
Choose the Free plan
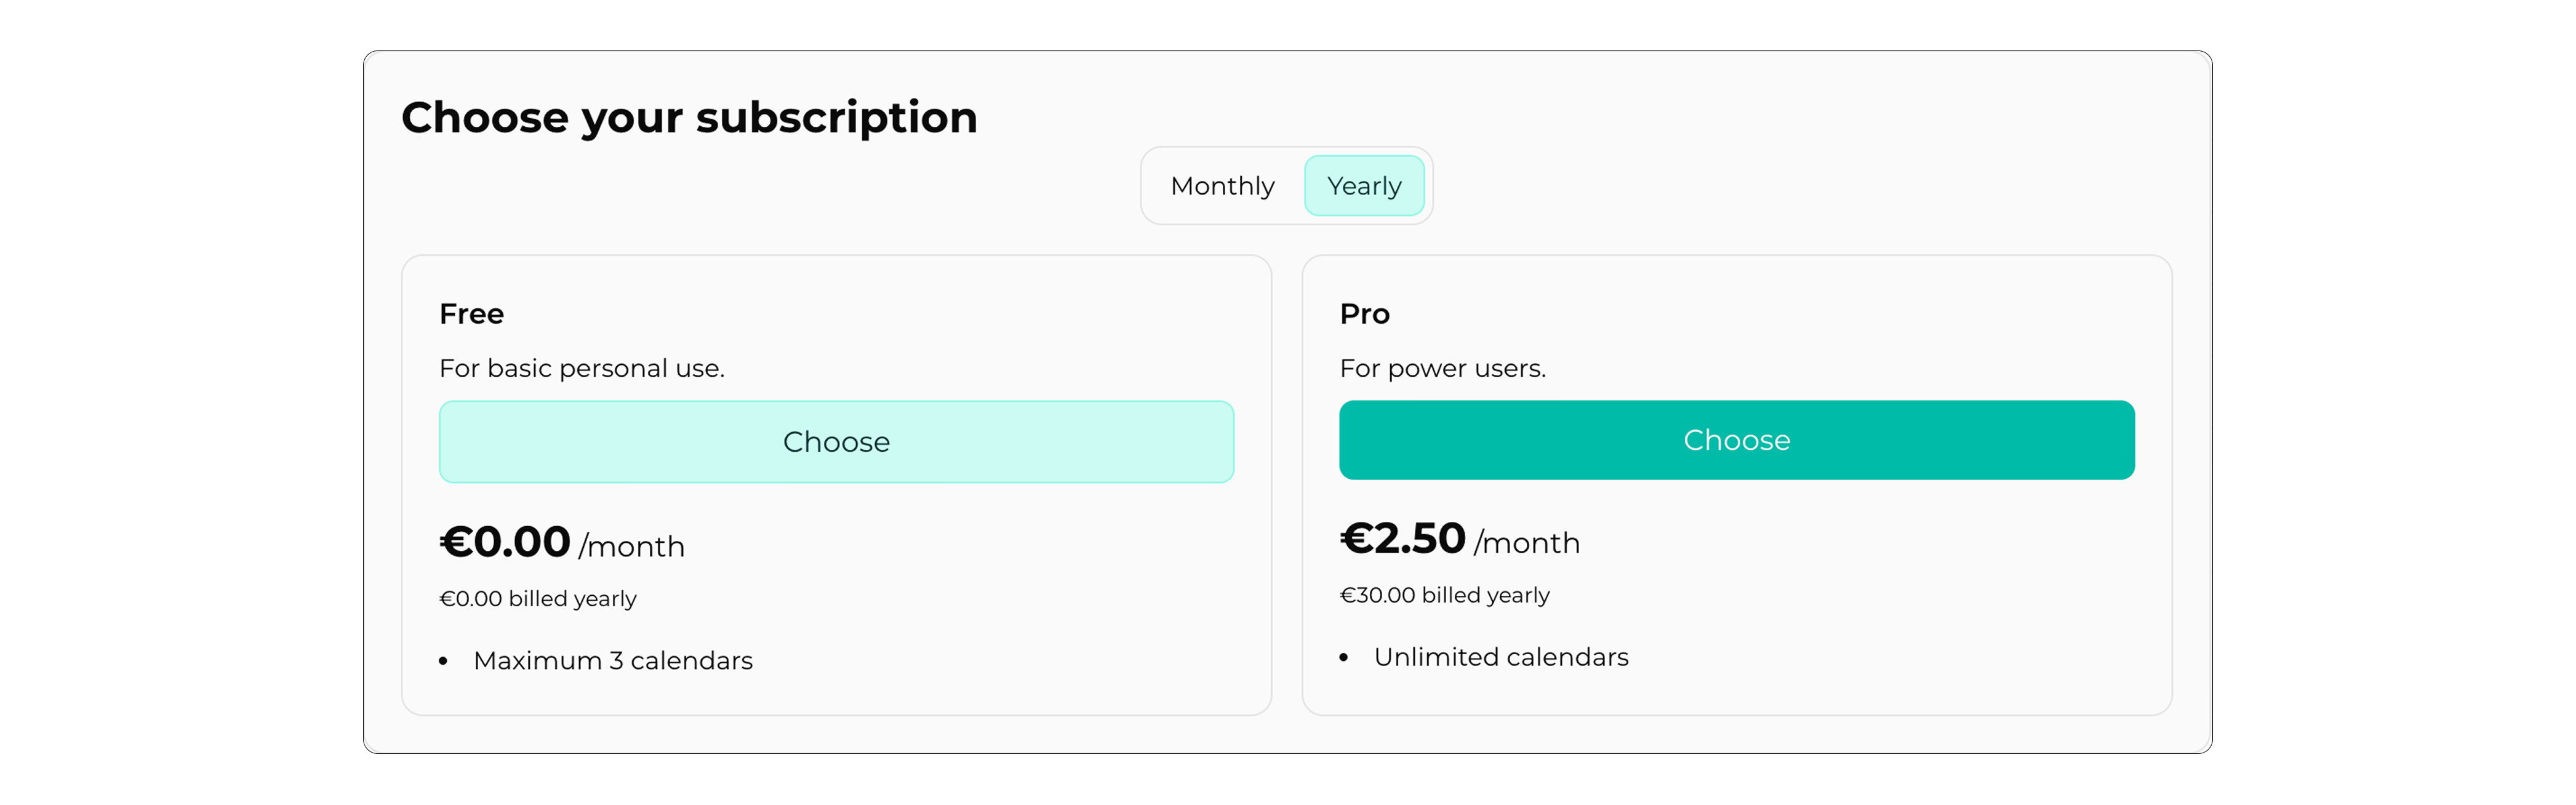836,442
